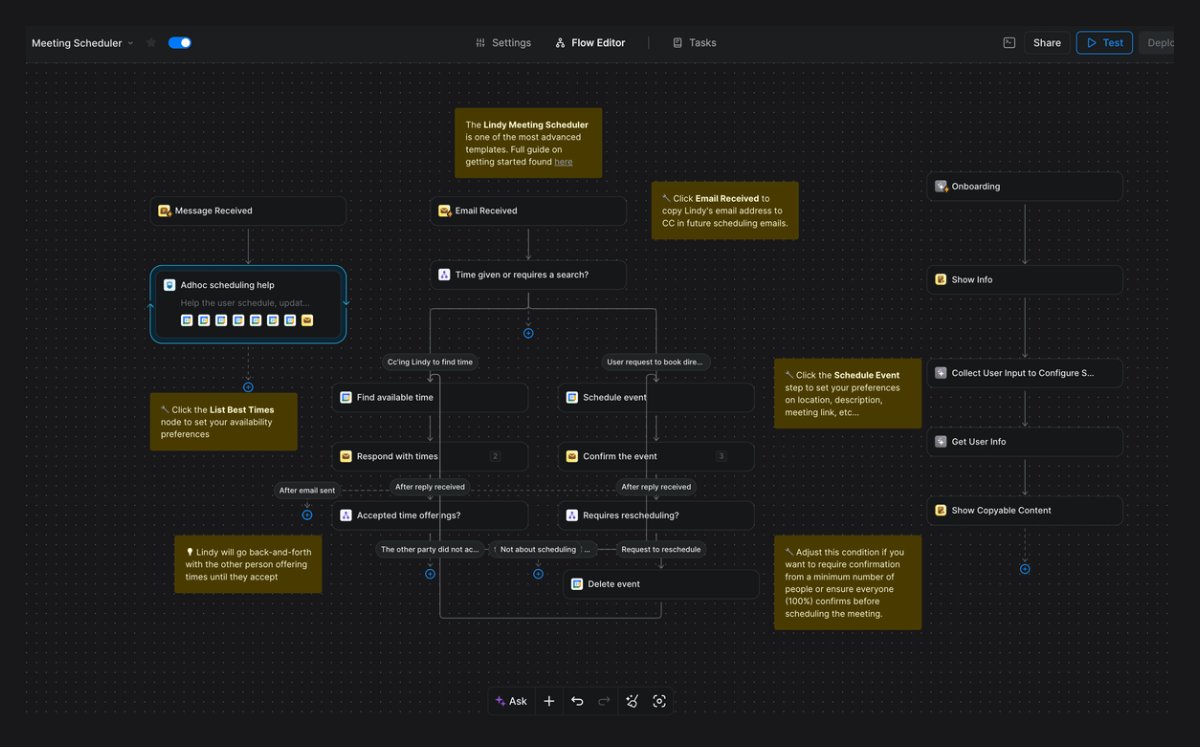
Task: Click the condition icon on Time given node
Action: point(444,274)
